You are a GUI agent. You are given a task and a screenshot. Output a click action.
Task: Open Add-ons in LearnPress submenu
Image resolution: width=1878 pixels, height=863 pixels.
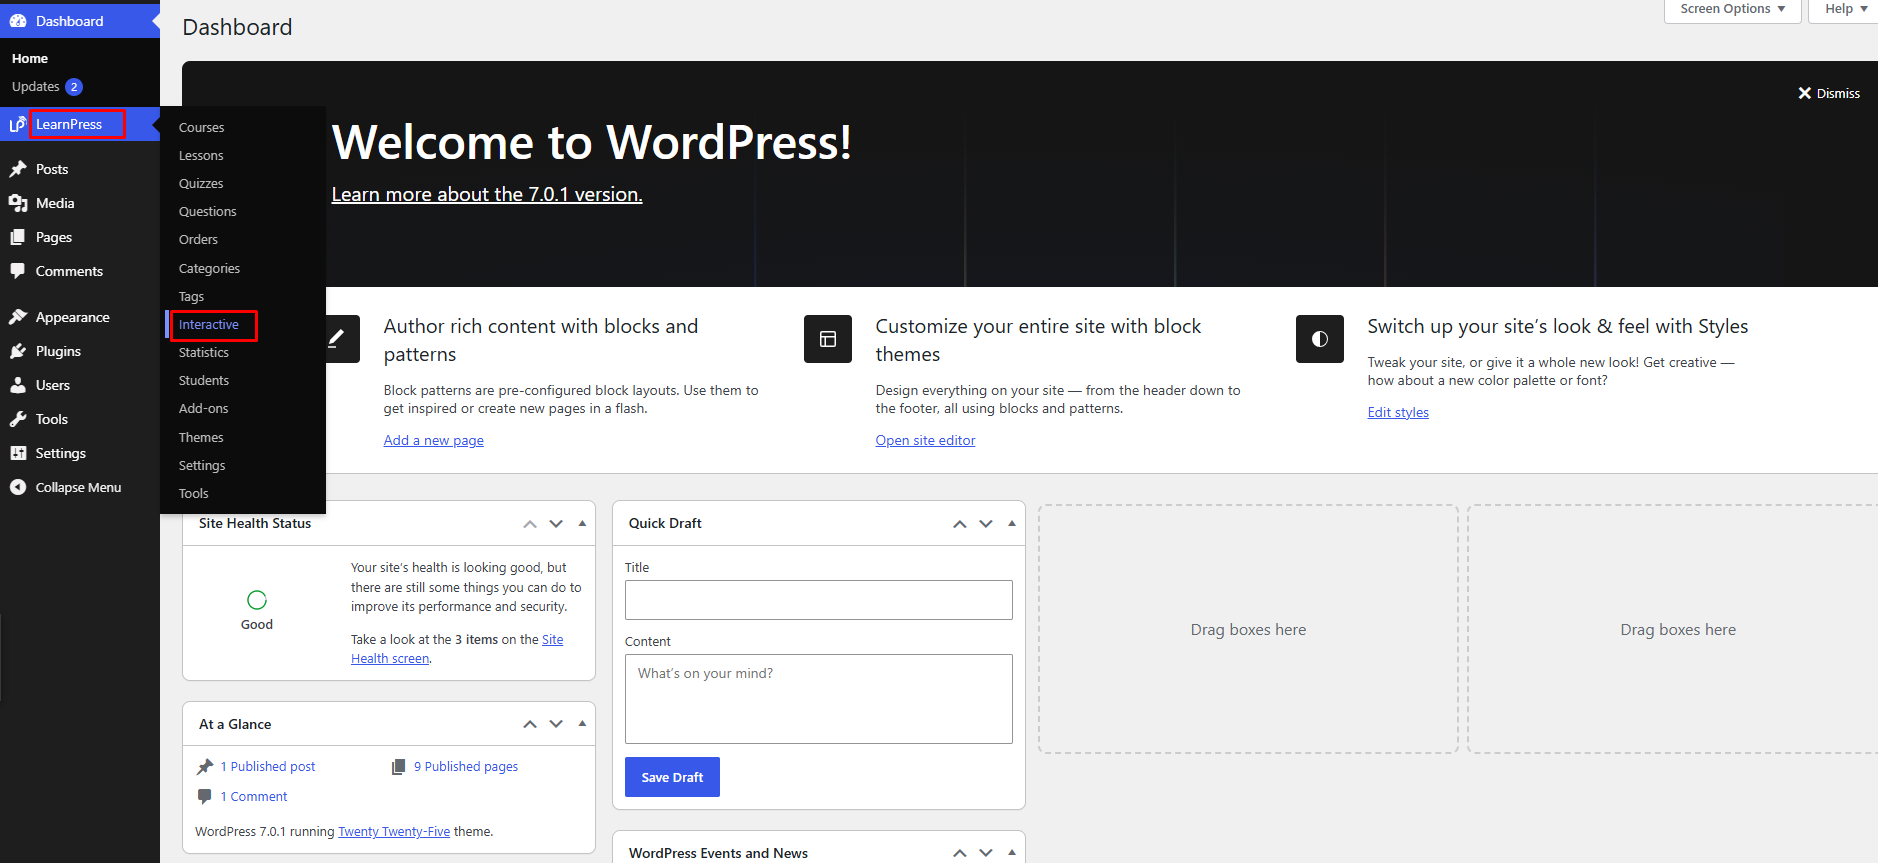click(204, 409)
